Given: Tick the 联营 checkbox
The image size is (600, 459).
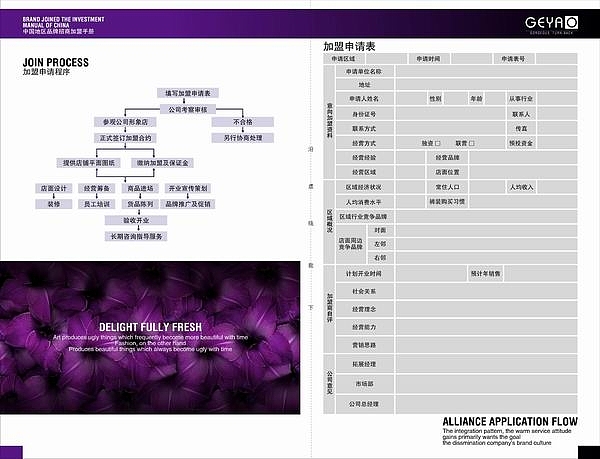Looking at the screenshot, I should coord(472,143).
